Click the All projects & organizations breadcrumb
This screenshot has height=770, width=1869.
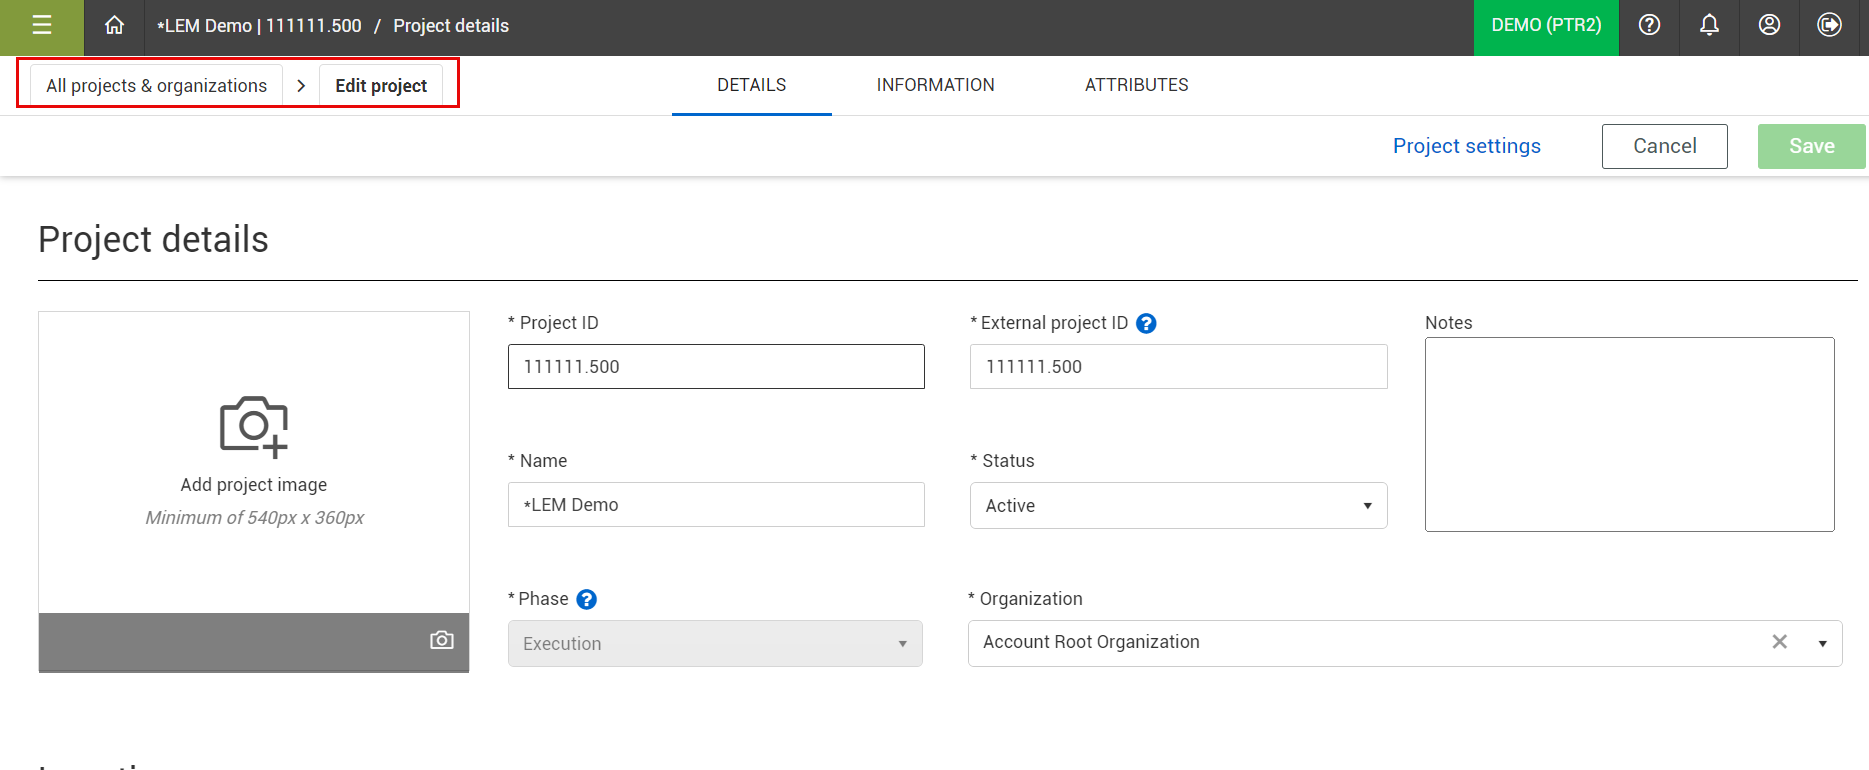[x=157, y=86]
